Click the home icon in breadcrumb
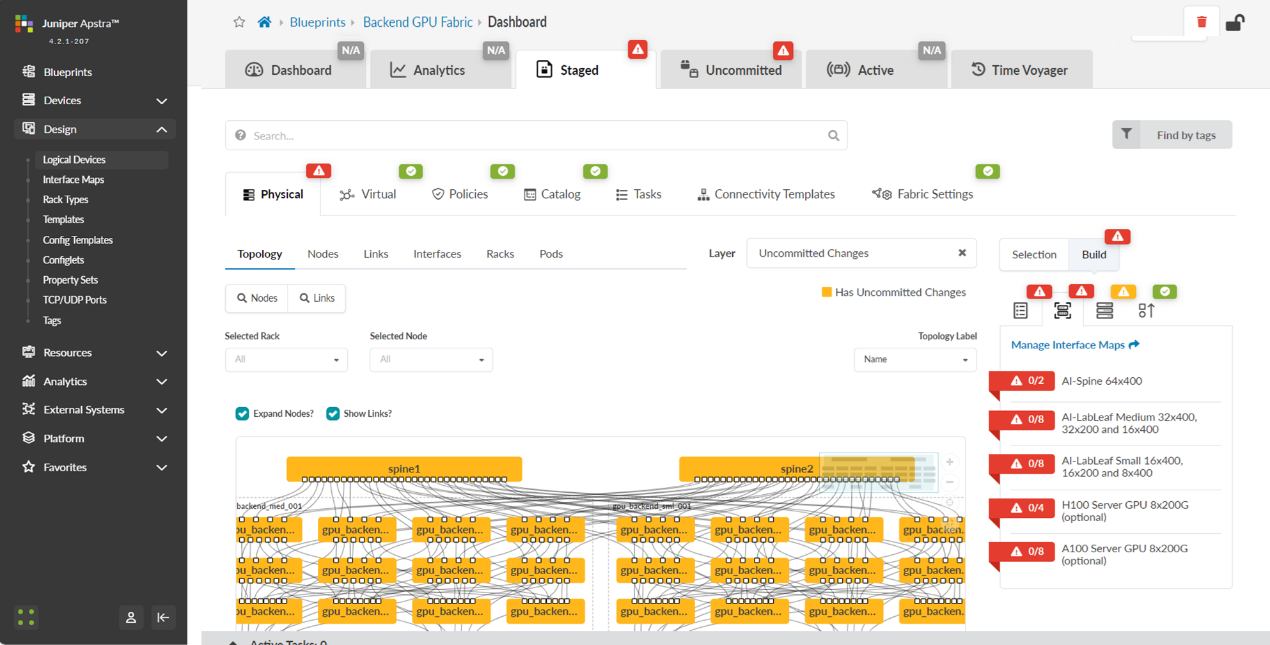Image resolution: width=1270 pixels, height=645 pixels. (264, 22)
